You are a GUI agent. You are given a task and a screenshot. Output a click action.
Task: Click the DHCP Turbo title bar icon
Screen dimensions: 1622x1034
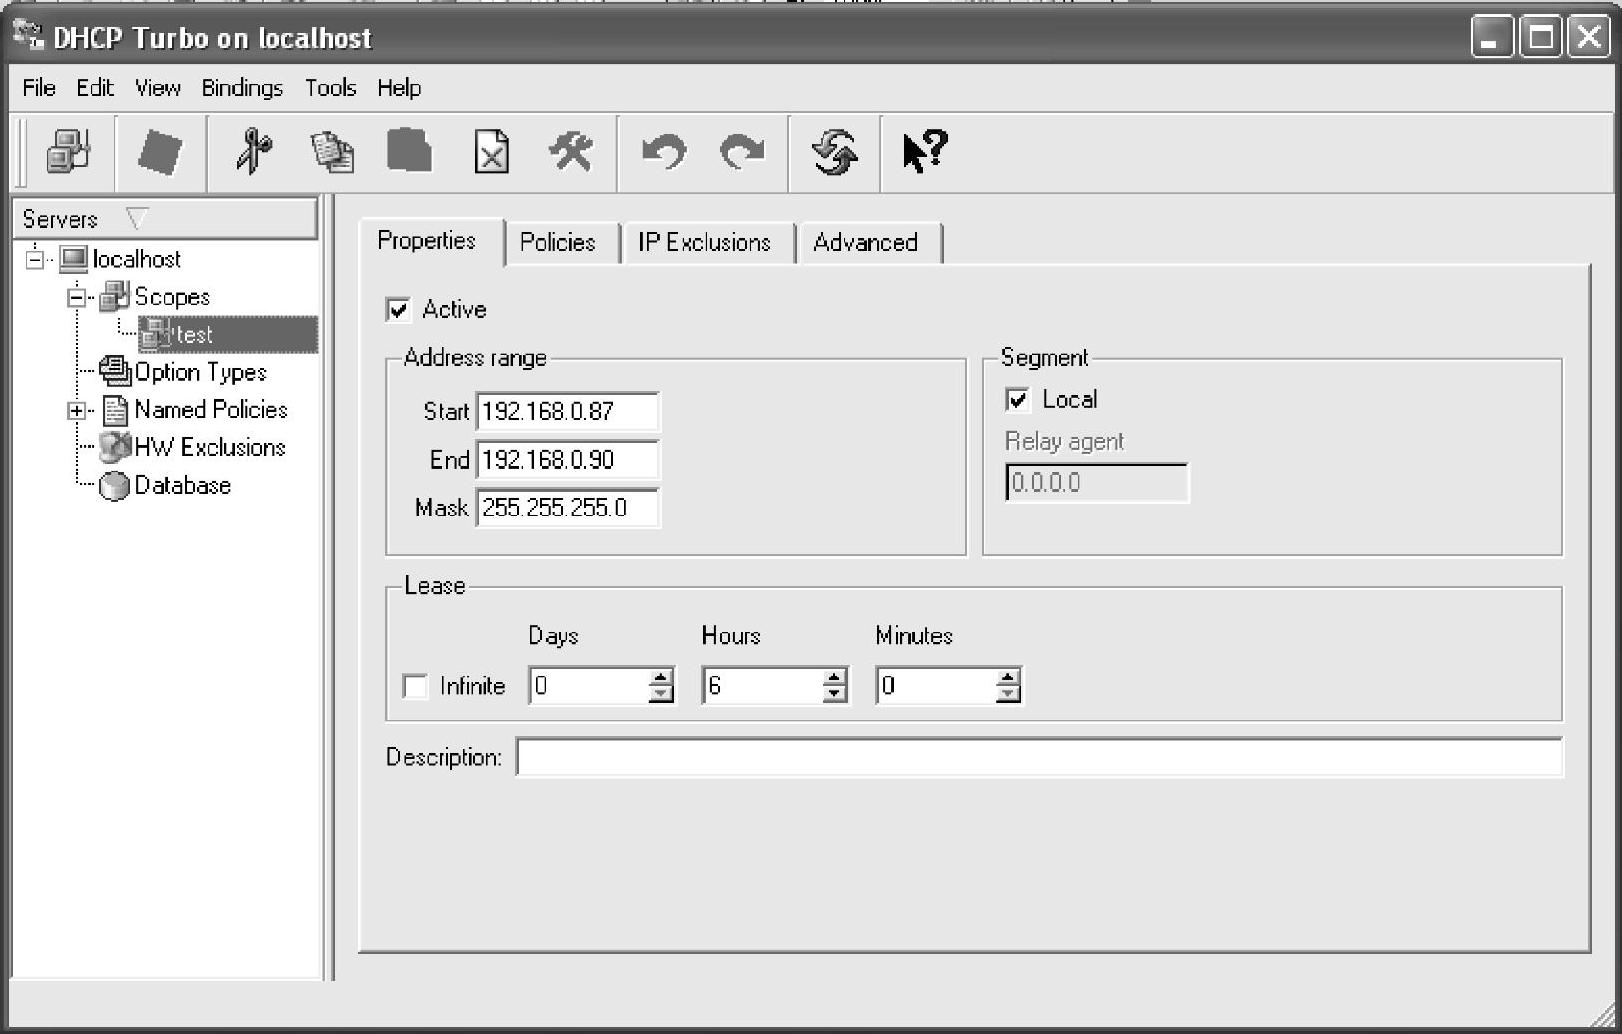[29, 36]
